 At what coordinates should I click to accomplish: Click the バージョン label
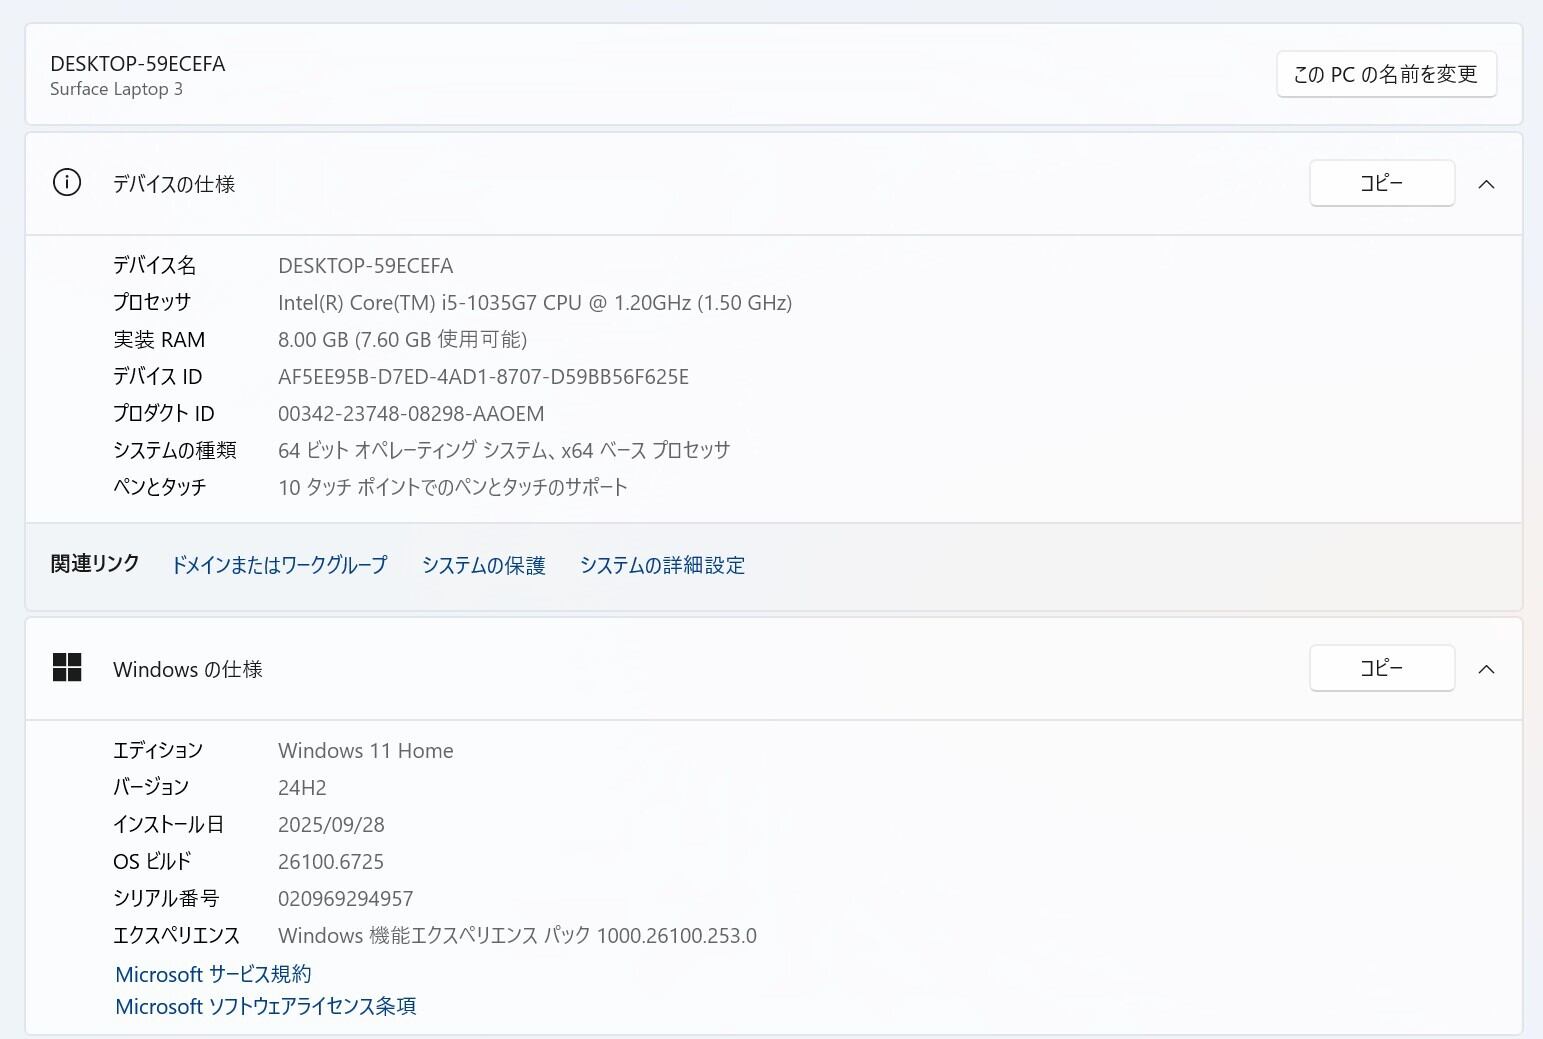[151, 788]
